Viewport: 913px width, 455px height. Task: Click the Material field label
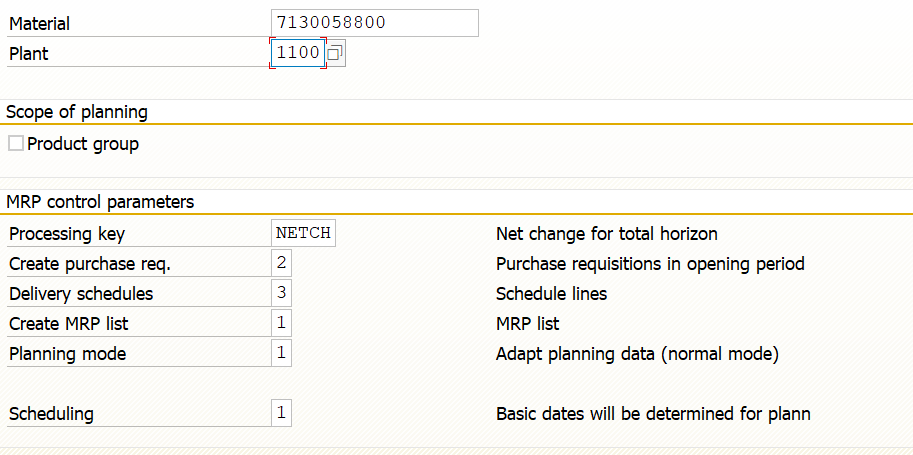click(x=40, y=24)
